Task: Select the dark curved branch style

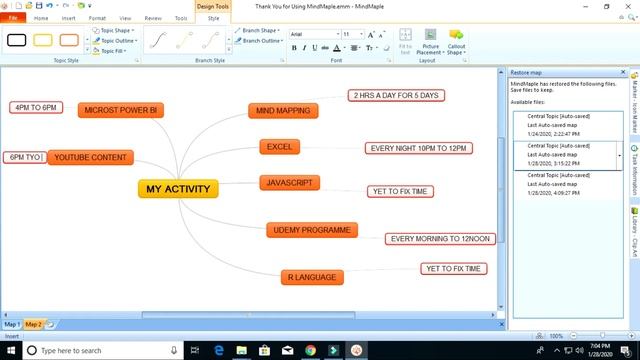Action: click(158, 40)
